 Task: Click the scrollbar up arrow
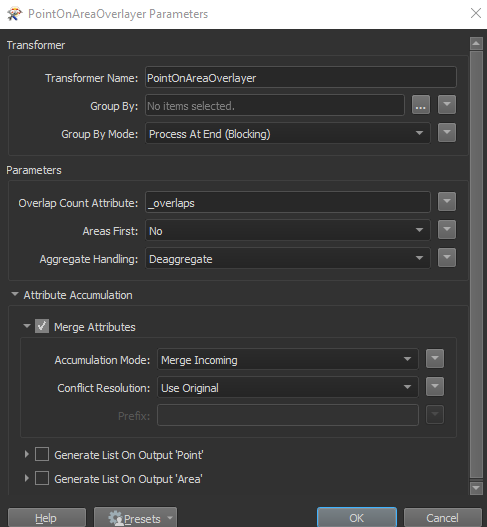point(476,43)
